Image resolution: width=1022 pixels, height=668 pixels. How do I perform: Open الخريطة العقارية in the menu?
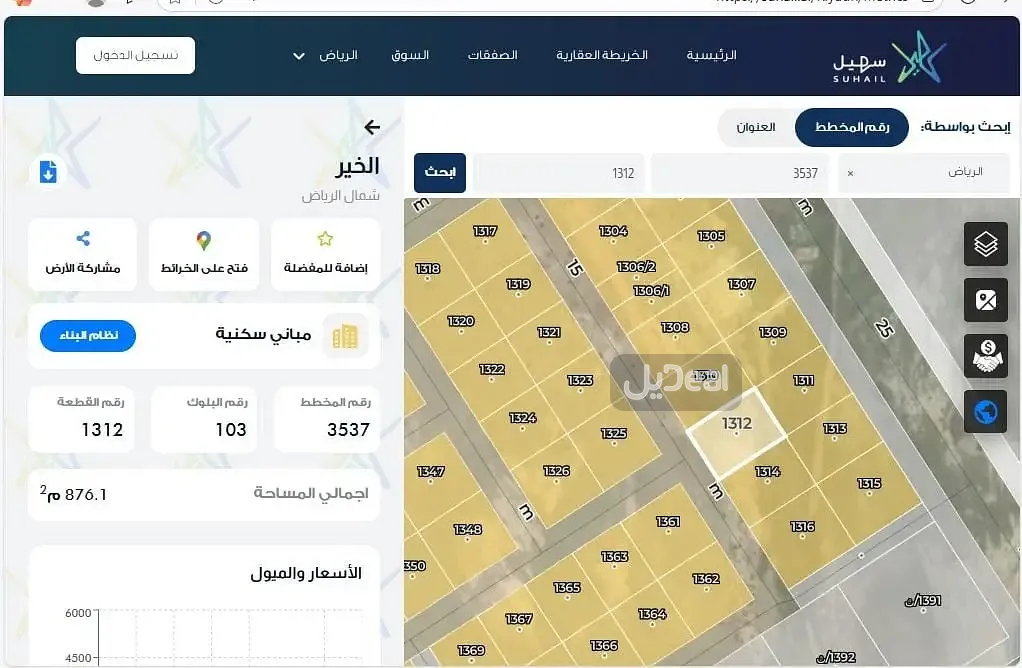coord(602,55)
